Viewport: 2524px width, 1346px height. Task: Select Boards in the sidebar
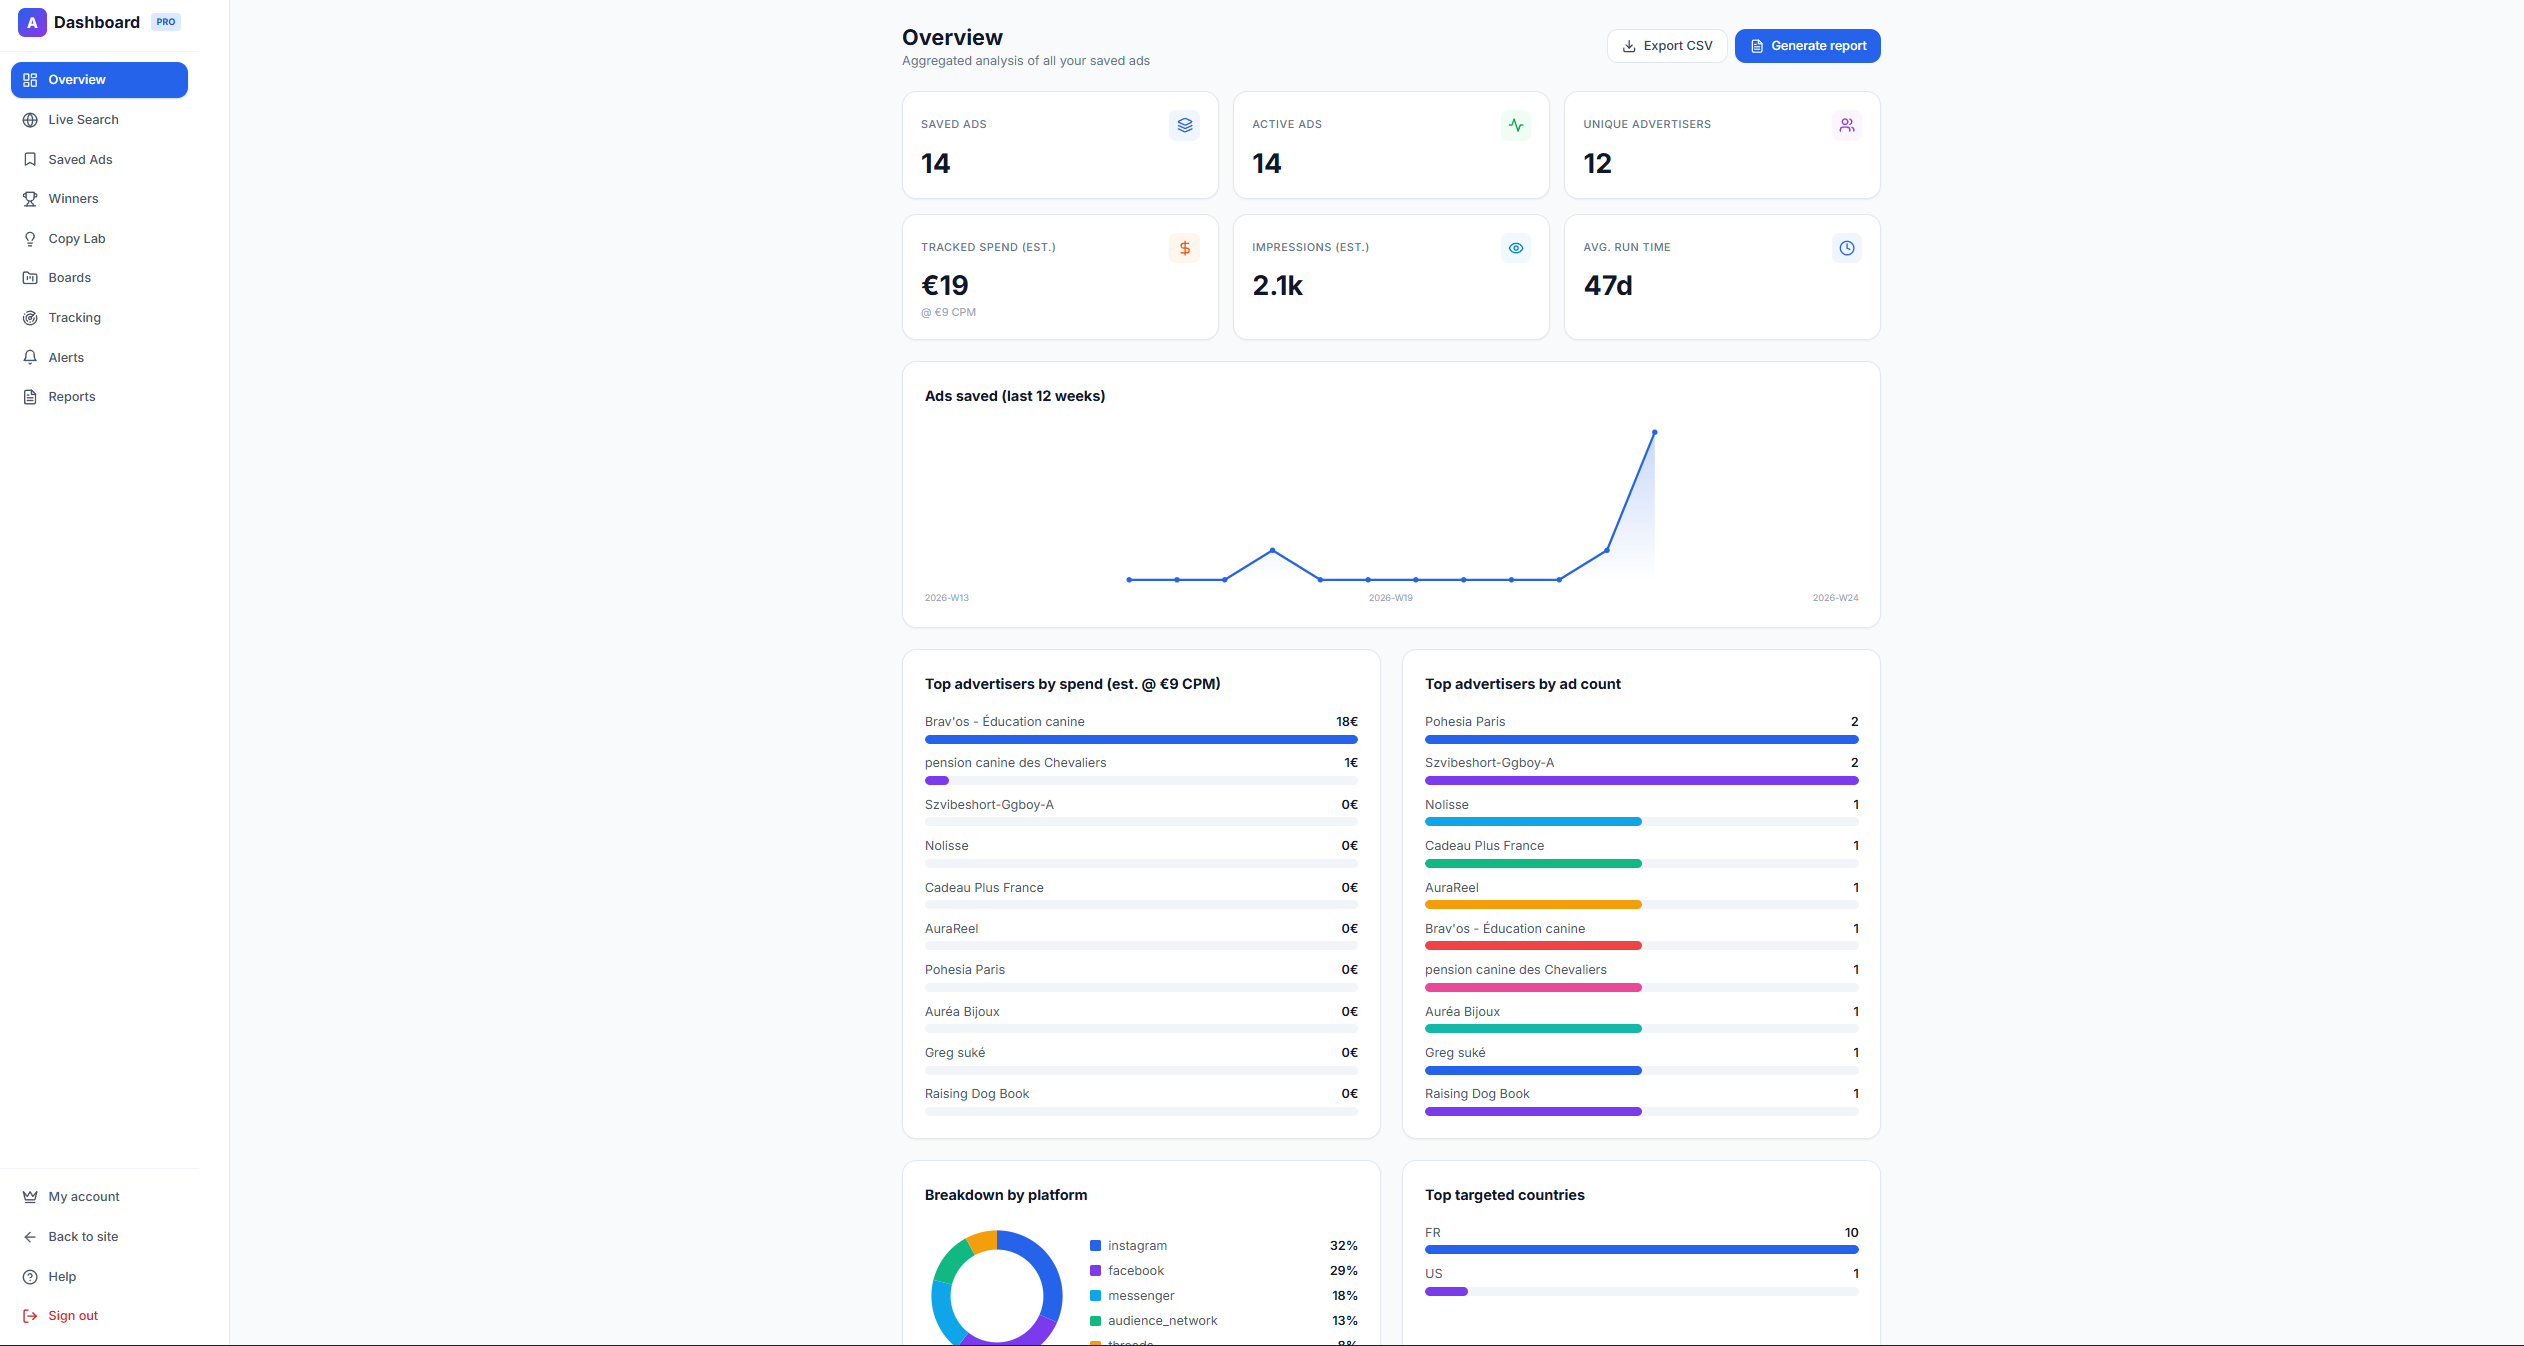[99, 278]
